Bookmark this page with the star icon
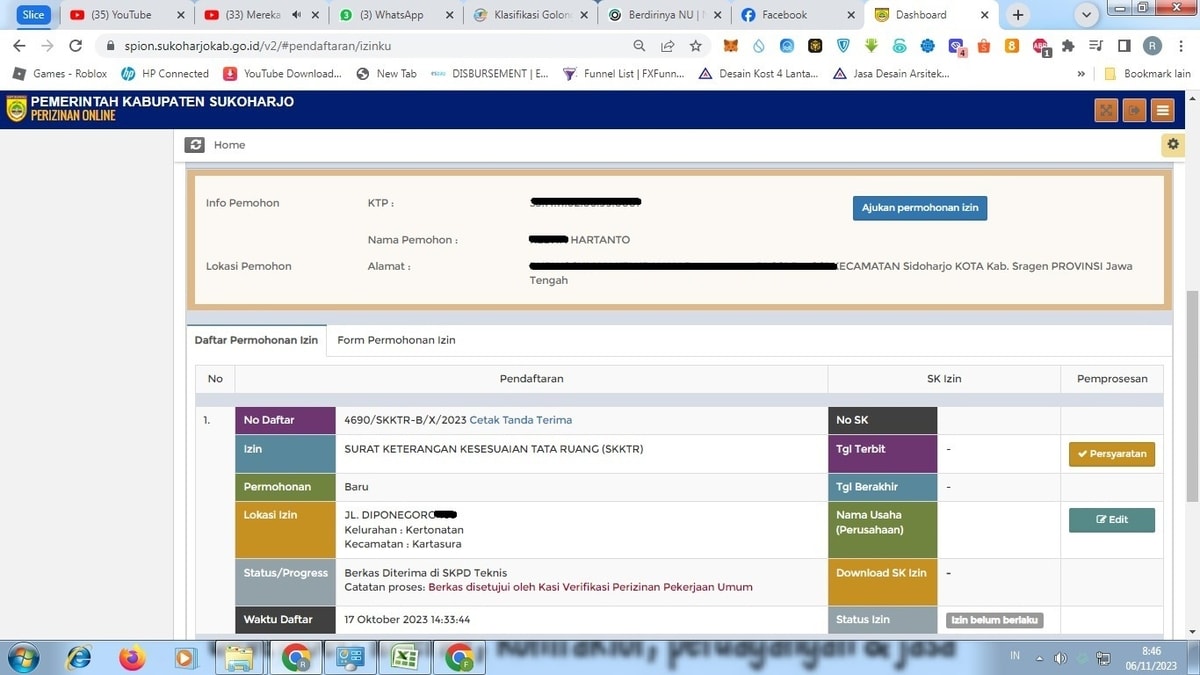The height and width of the screenshot is (675, 1200). 695,46
